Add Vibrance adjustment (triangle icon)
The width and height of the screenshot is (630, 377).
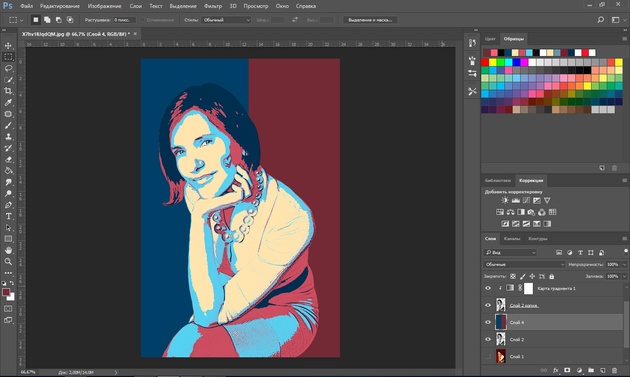(547, 200)
